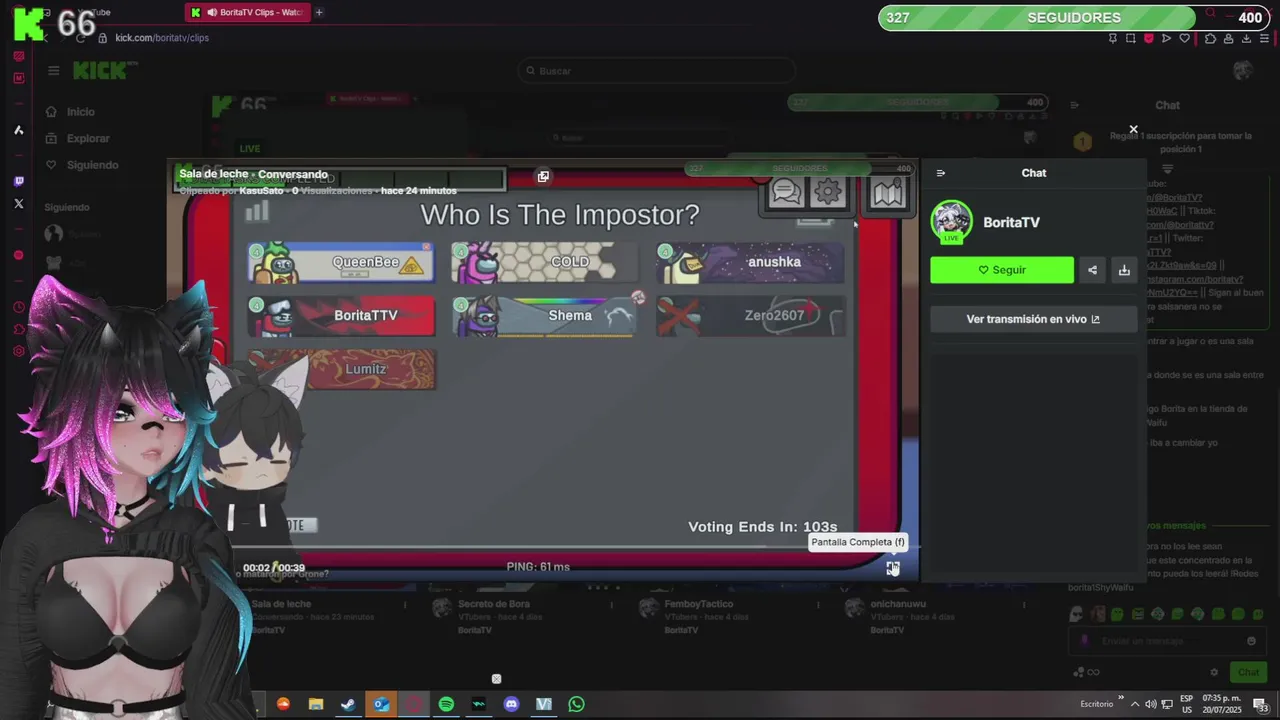
Task: Close the clip overlay with the X
Action: click(1133, 130)
